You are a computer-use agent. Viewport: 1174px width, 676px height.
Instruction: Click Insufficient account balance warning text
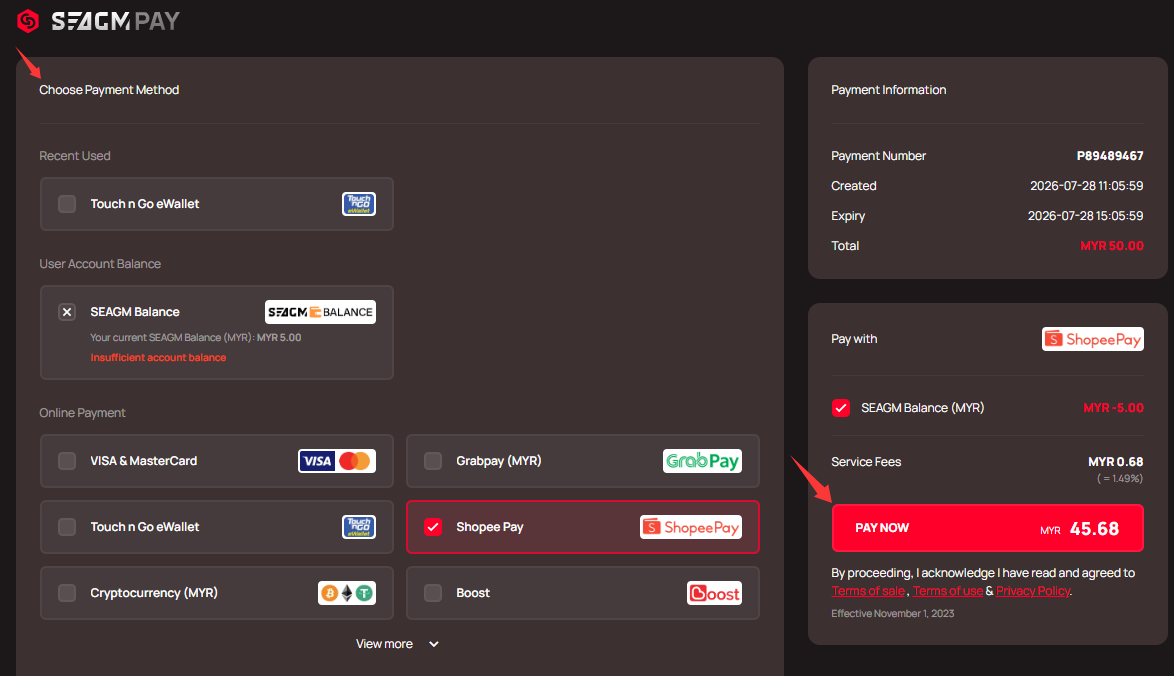coord(158,358)
